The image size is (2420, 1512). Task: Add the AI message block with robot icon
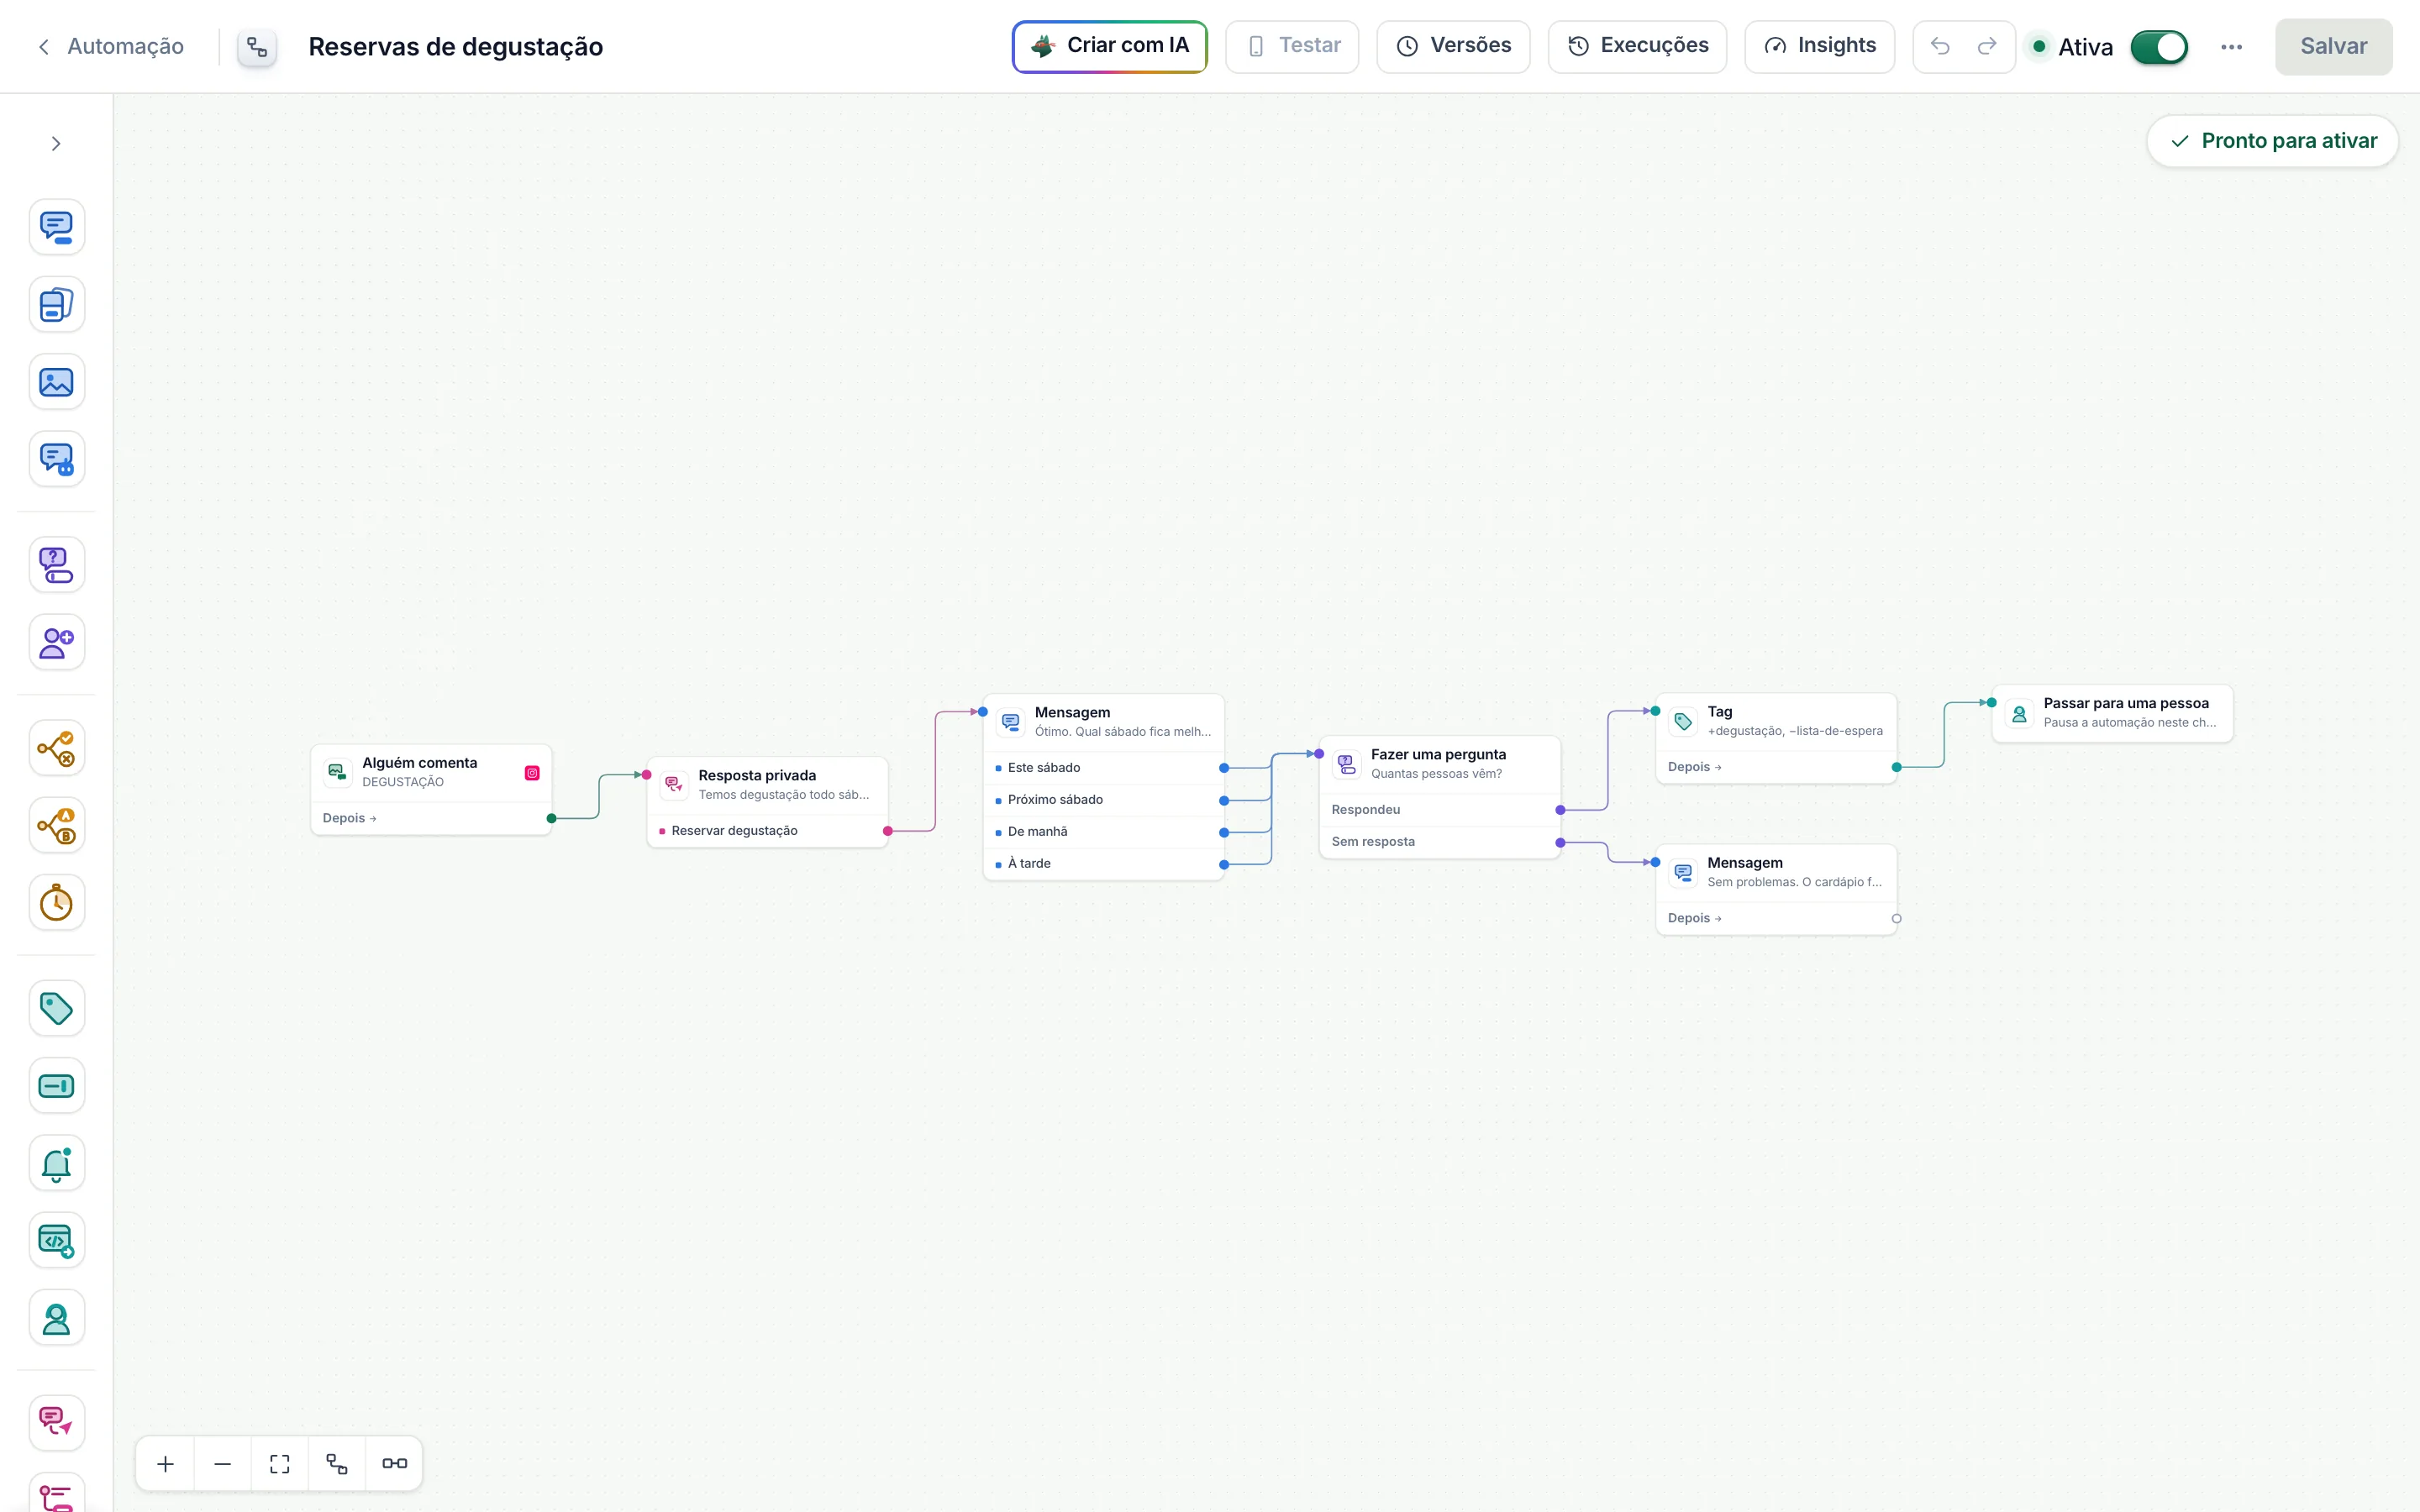coord(57,459)
